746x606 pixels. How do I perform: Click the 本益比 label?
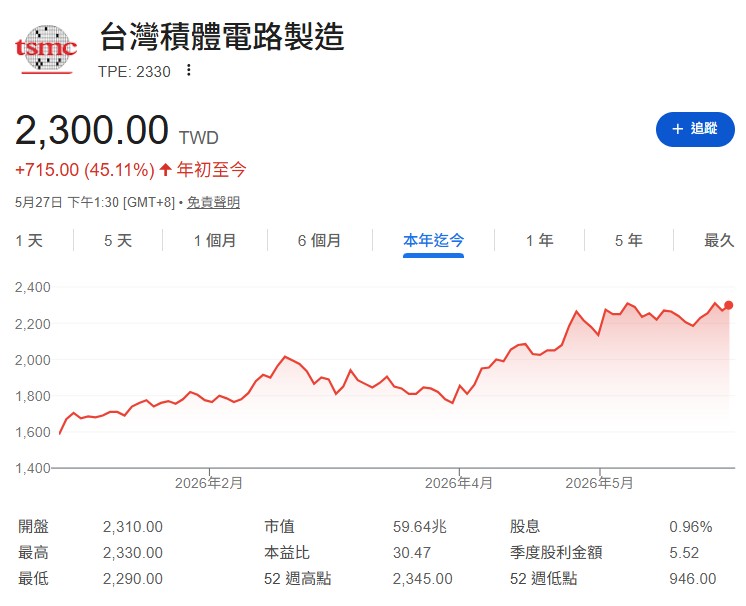point(287,553)
